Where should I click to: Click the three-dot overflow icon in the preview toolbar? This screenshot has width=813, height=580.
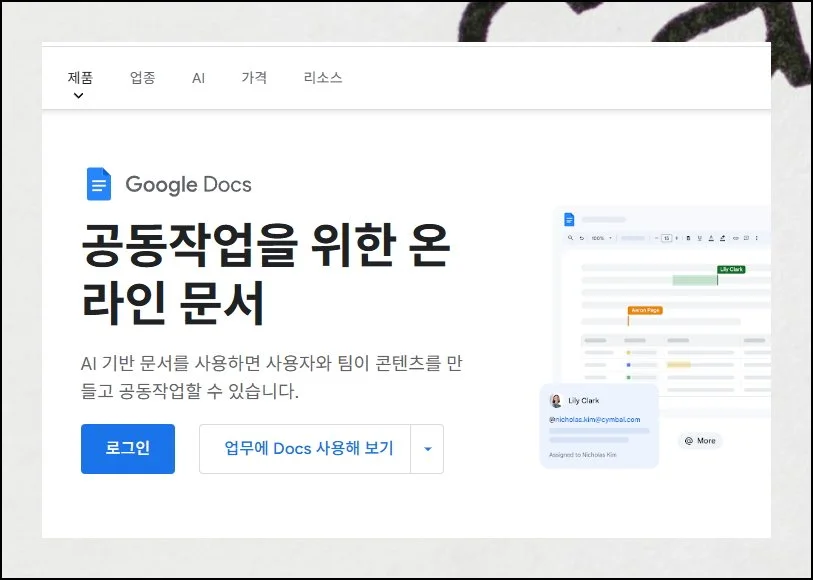[757, 238]
